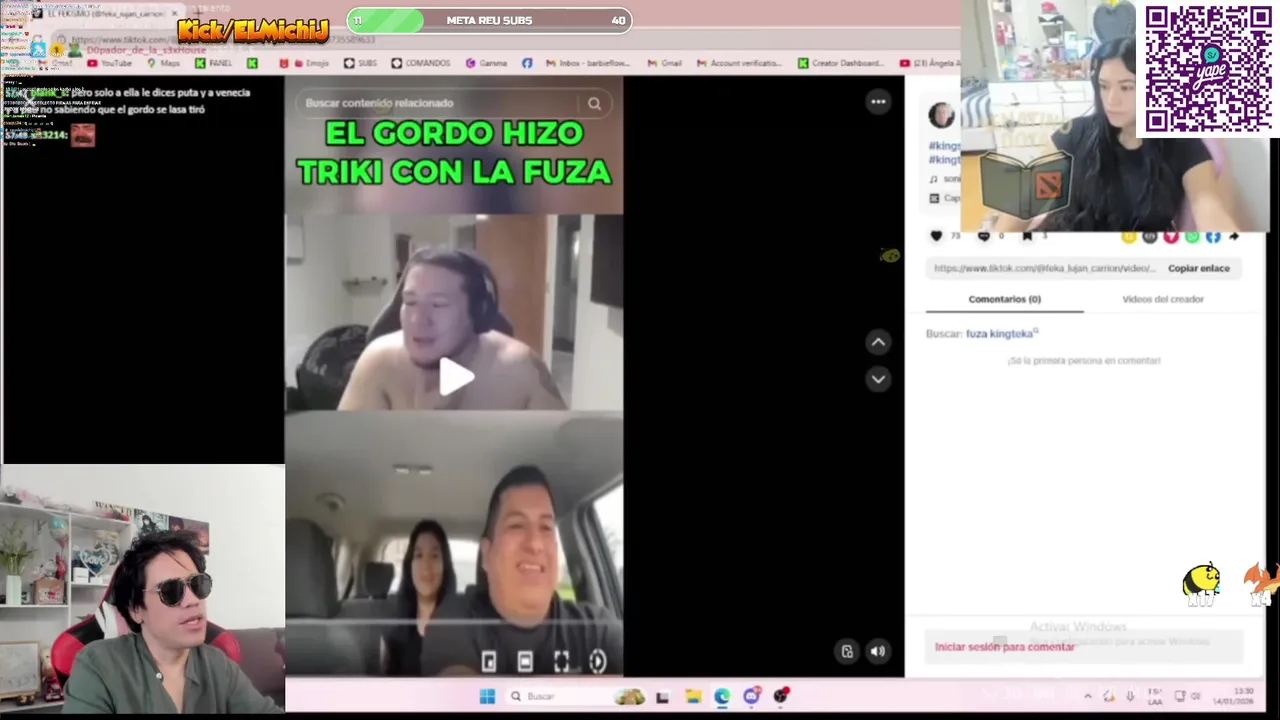Open the Facebook bookmark icon
Viewport: 1280px width, 720px height.
click(x=527, y=63)
